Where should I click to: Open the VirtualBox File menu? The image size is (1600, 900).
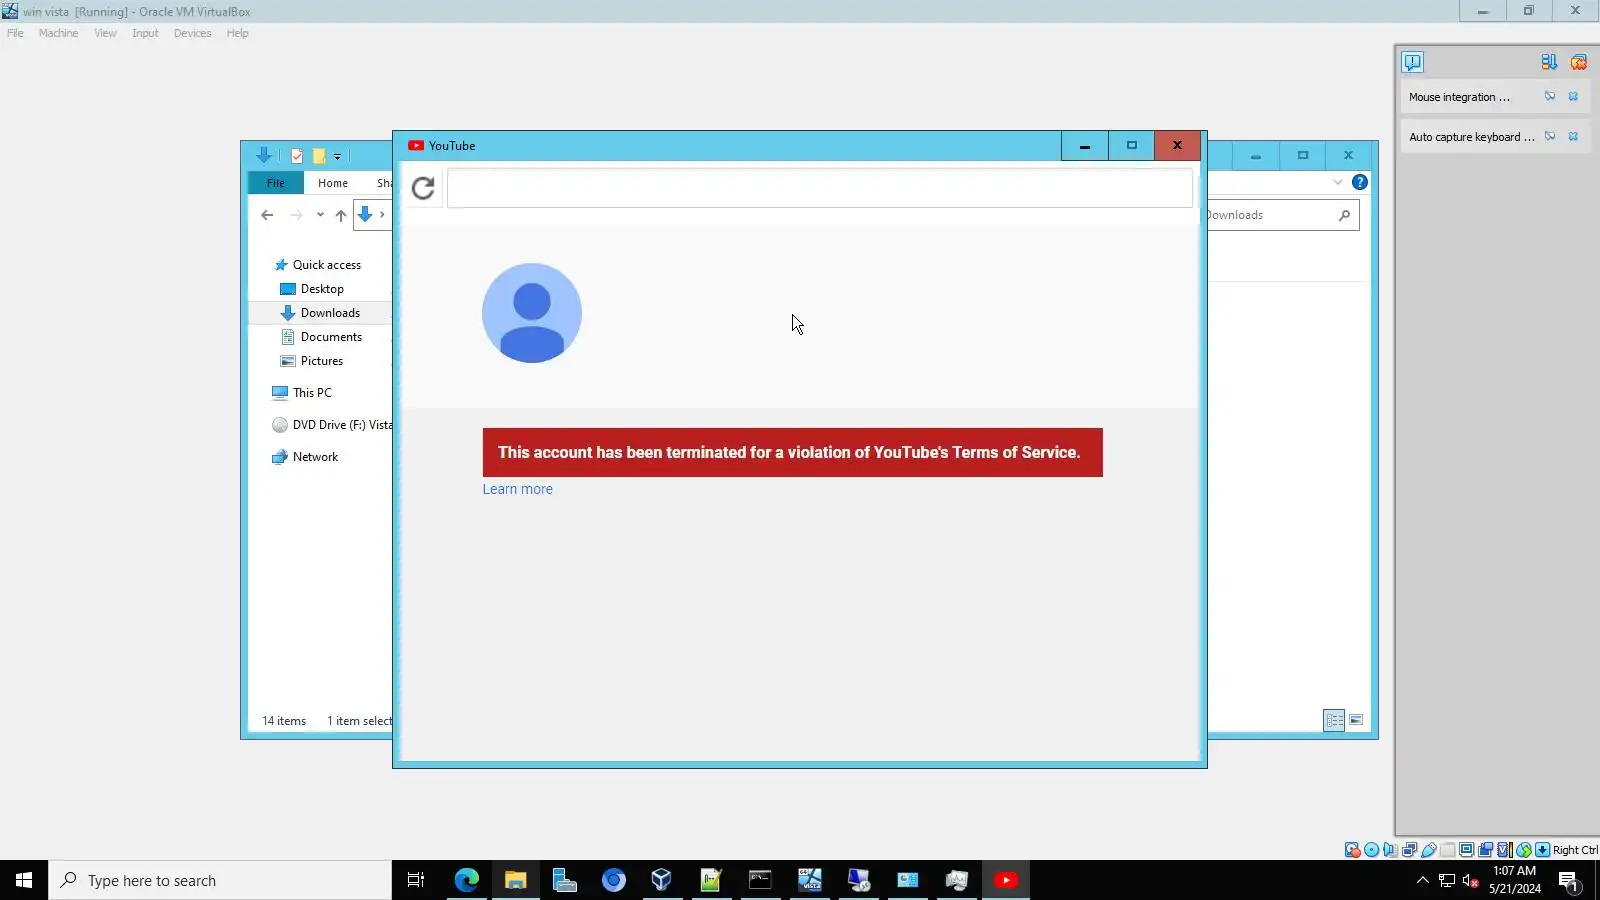point(15,33)
